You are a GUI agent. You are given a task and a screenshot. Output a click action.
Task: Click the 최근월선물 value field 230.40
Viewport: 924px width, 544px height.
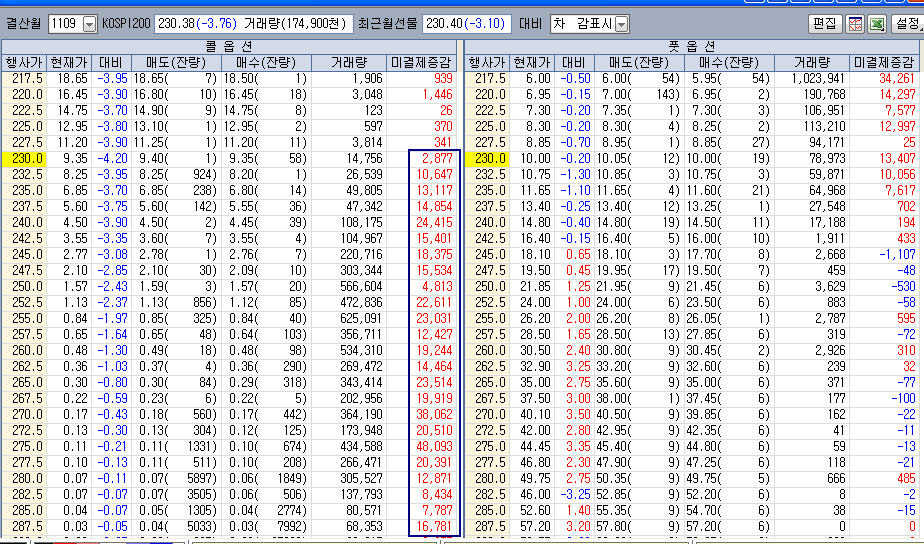(466, 24)
